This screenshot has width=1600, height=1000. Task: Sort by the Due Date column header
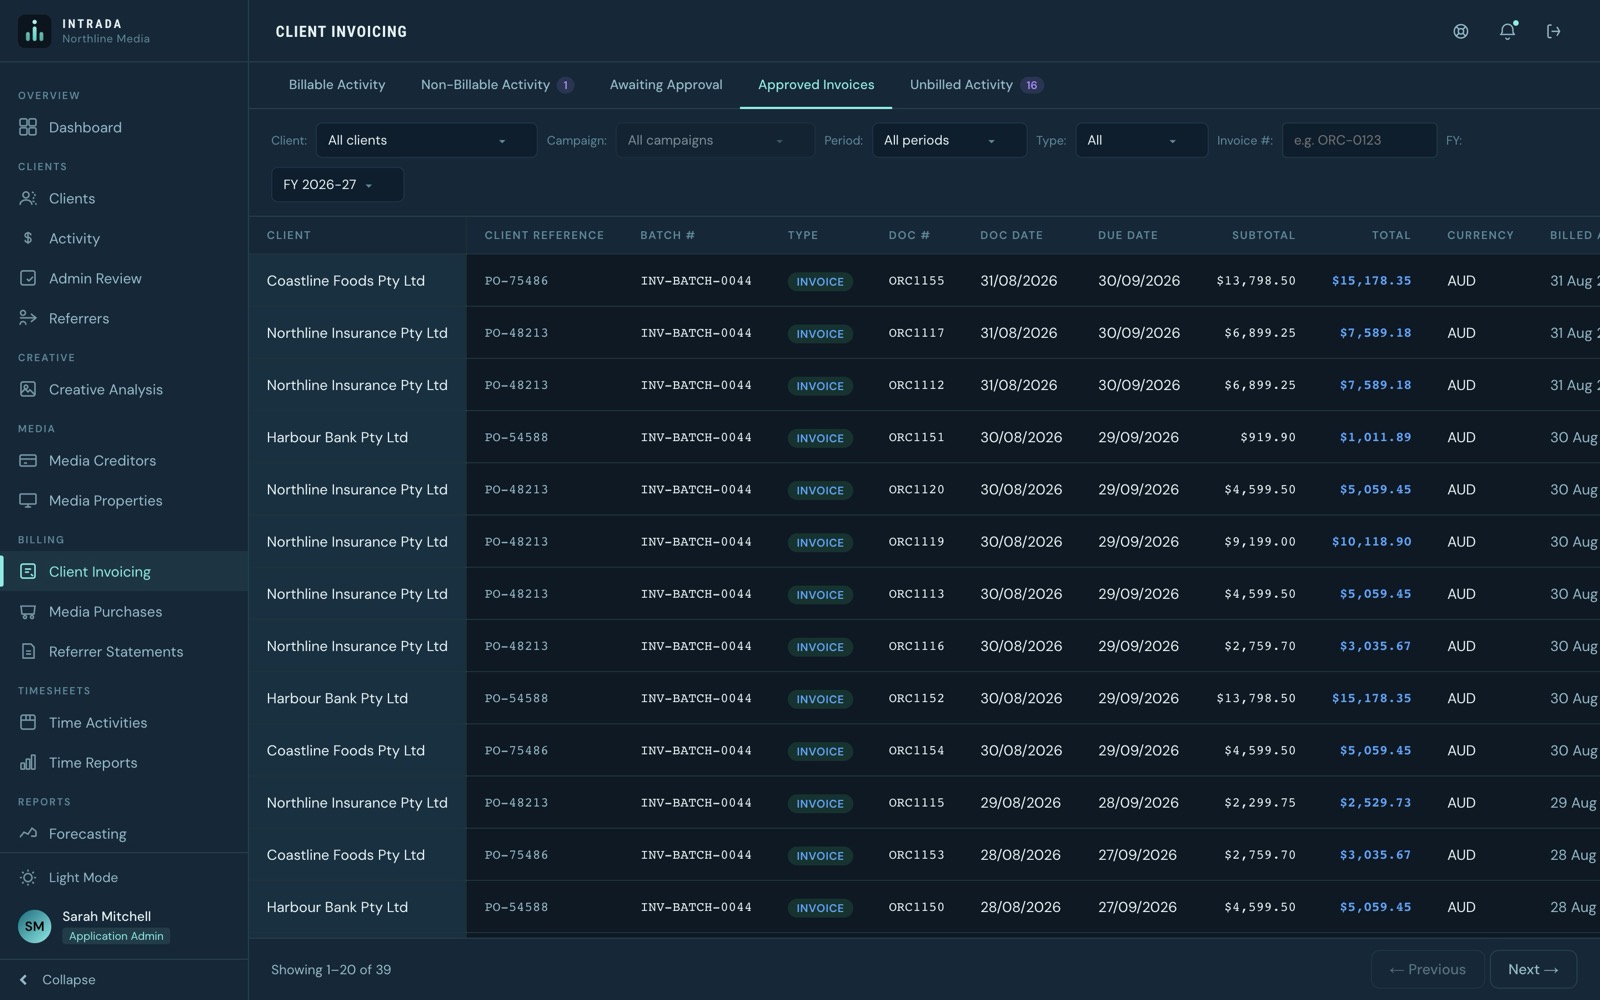(x=1128, y=235)
